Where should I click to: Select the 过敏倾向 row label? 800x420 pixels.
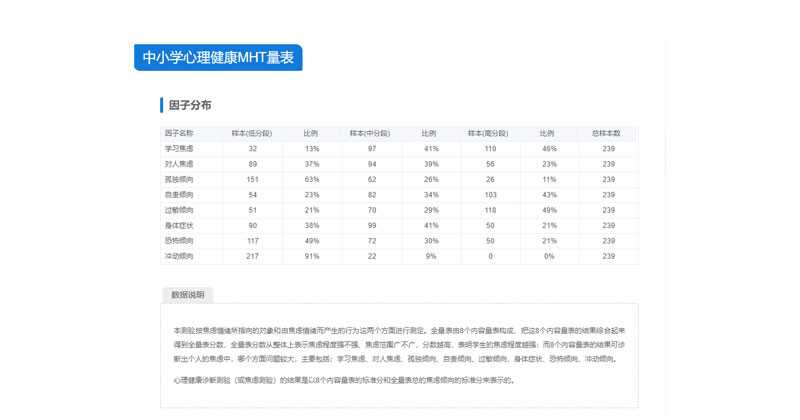tap(179, 210)
